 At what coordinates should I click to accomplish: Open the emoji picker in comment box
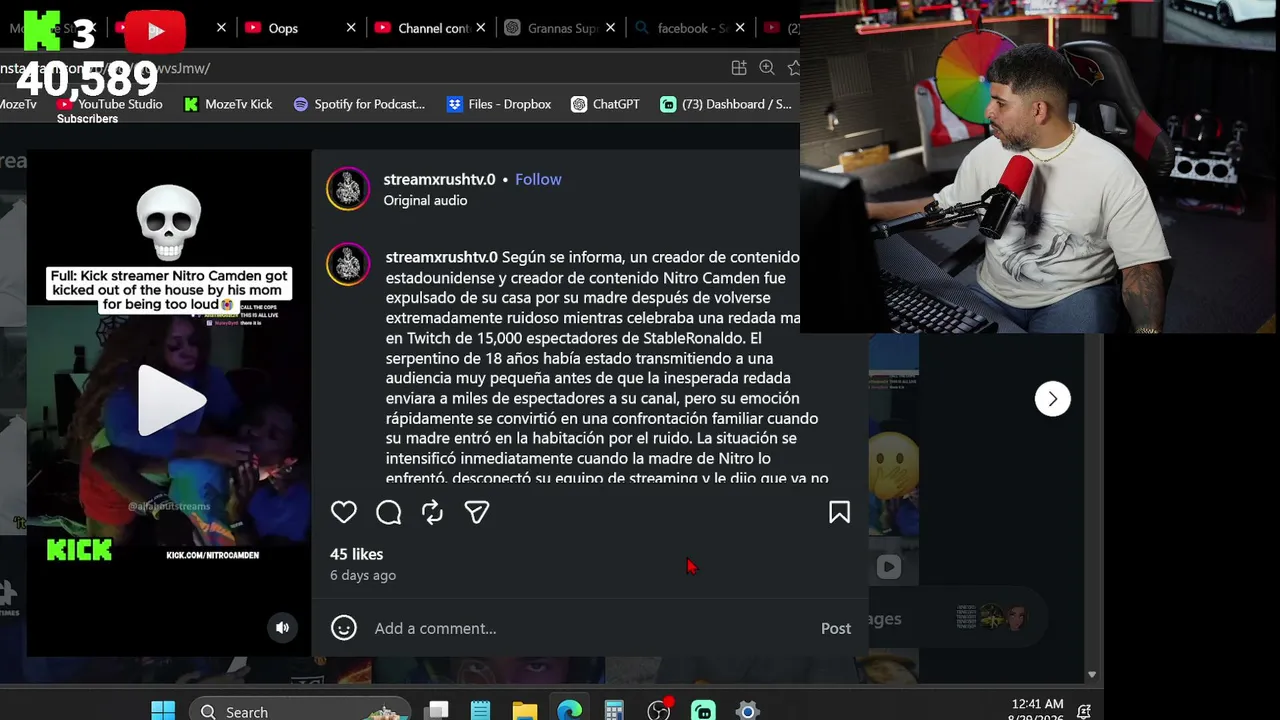(x=344, y=628)
